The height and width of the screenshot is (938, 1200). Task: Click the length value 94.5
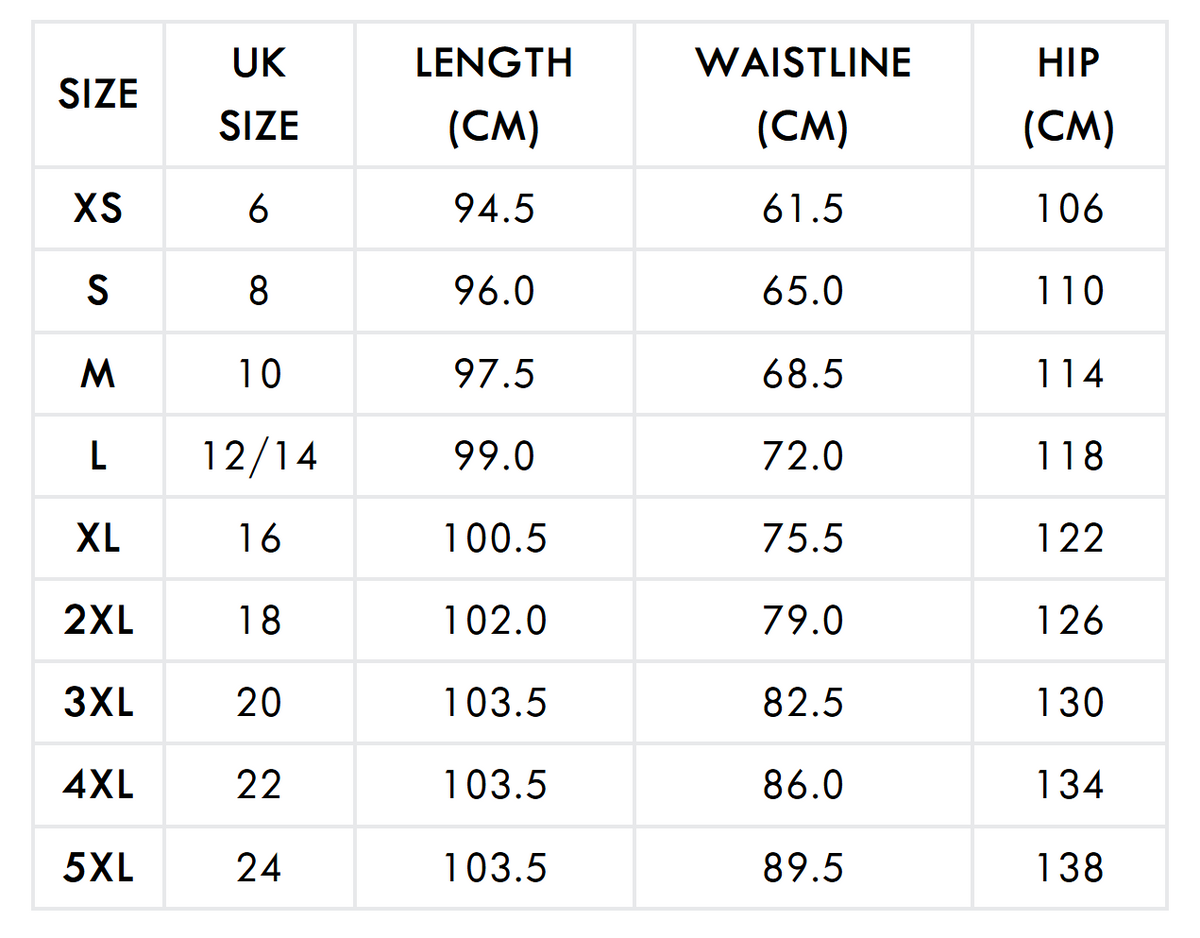(x=494, y=209)
